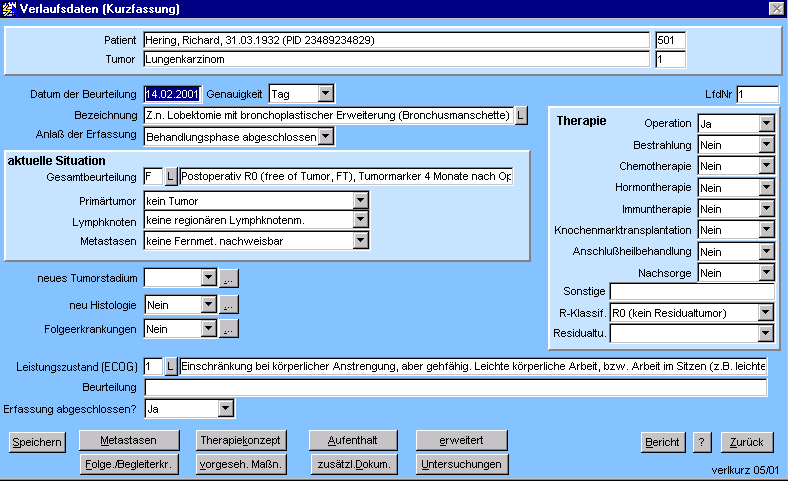Click the ellipsis button beside Folgeerkrankungen
This screenshot has height=481, width=788.
(229, 329)
